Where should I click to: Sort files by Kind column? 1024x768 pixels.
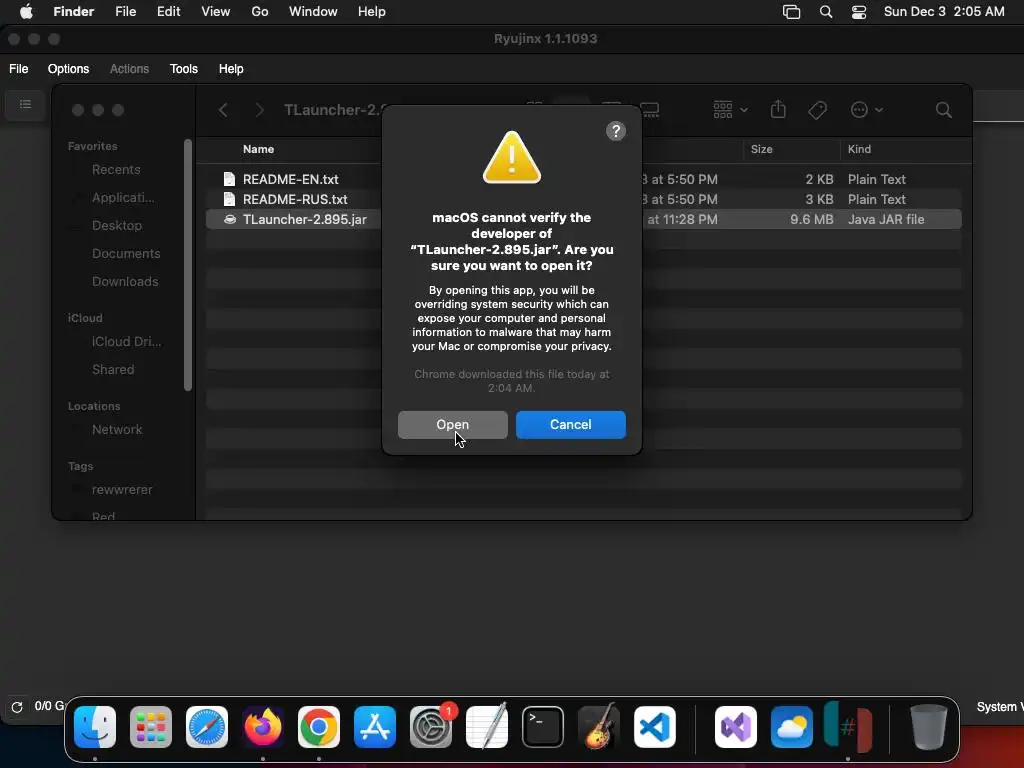[859, 149]
